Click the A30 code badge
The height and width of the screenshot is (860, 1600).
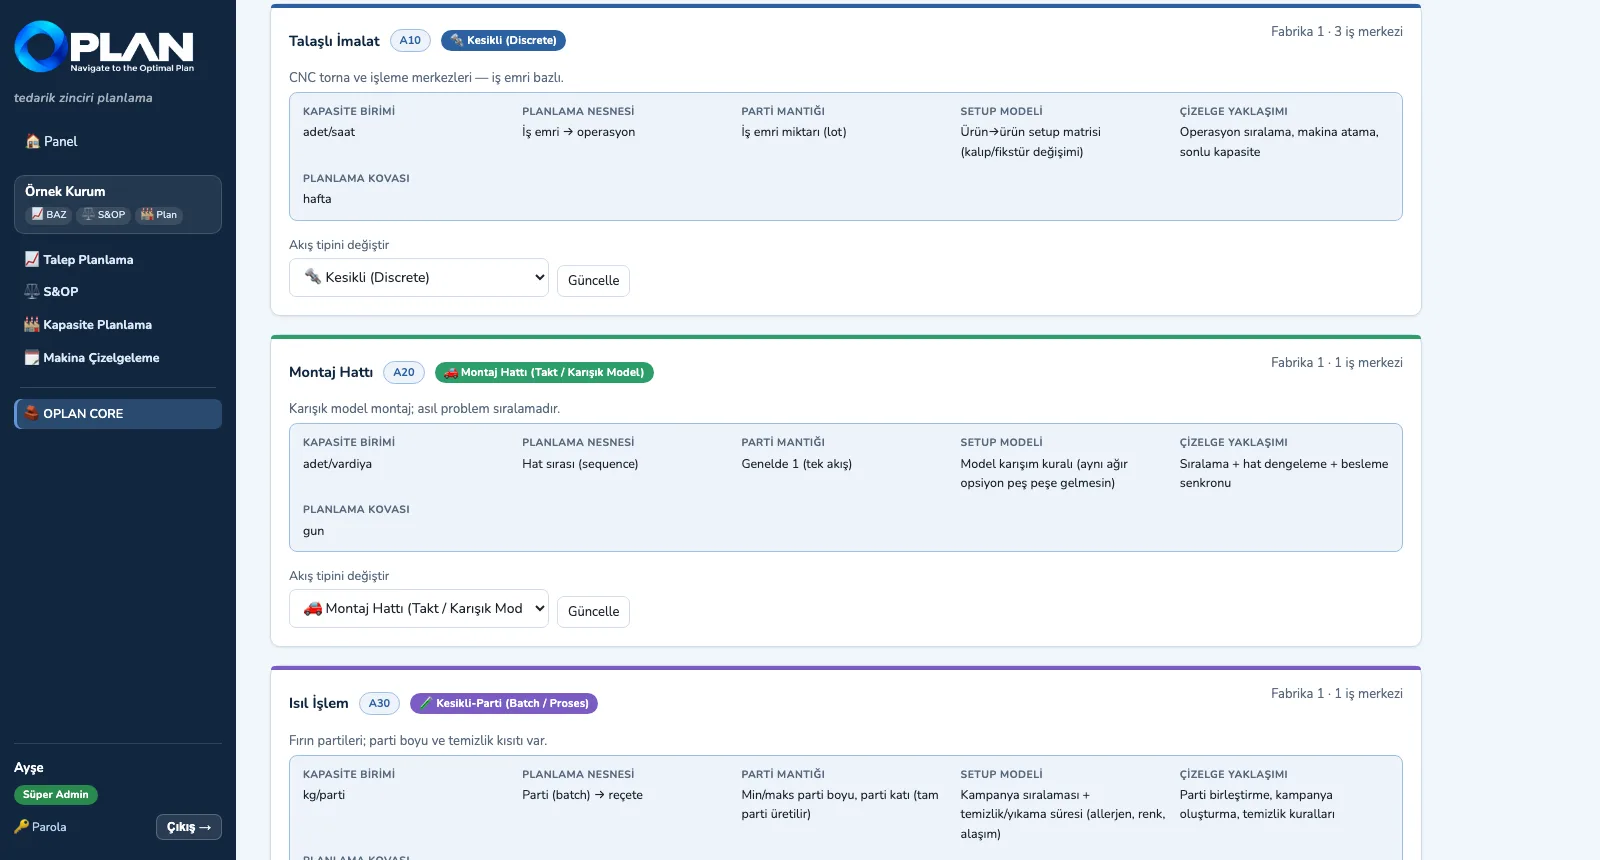(x=379, y=703)
